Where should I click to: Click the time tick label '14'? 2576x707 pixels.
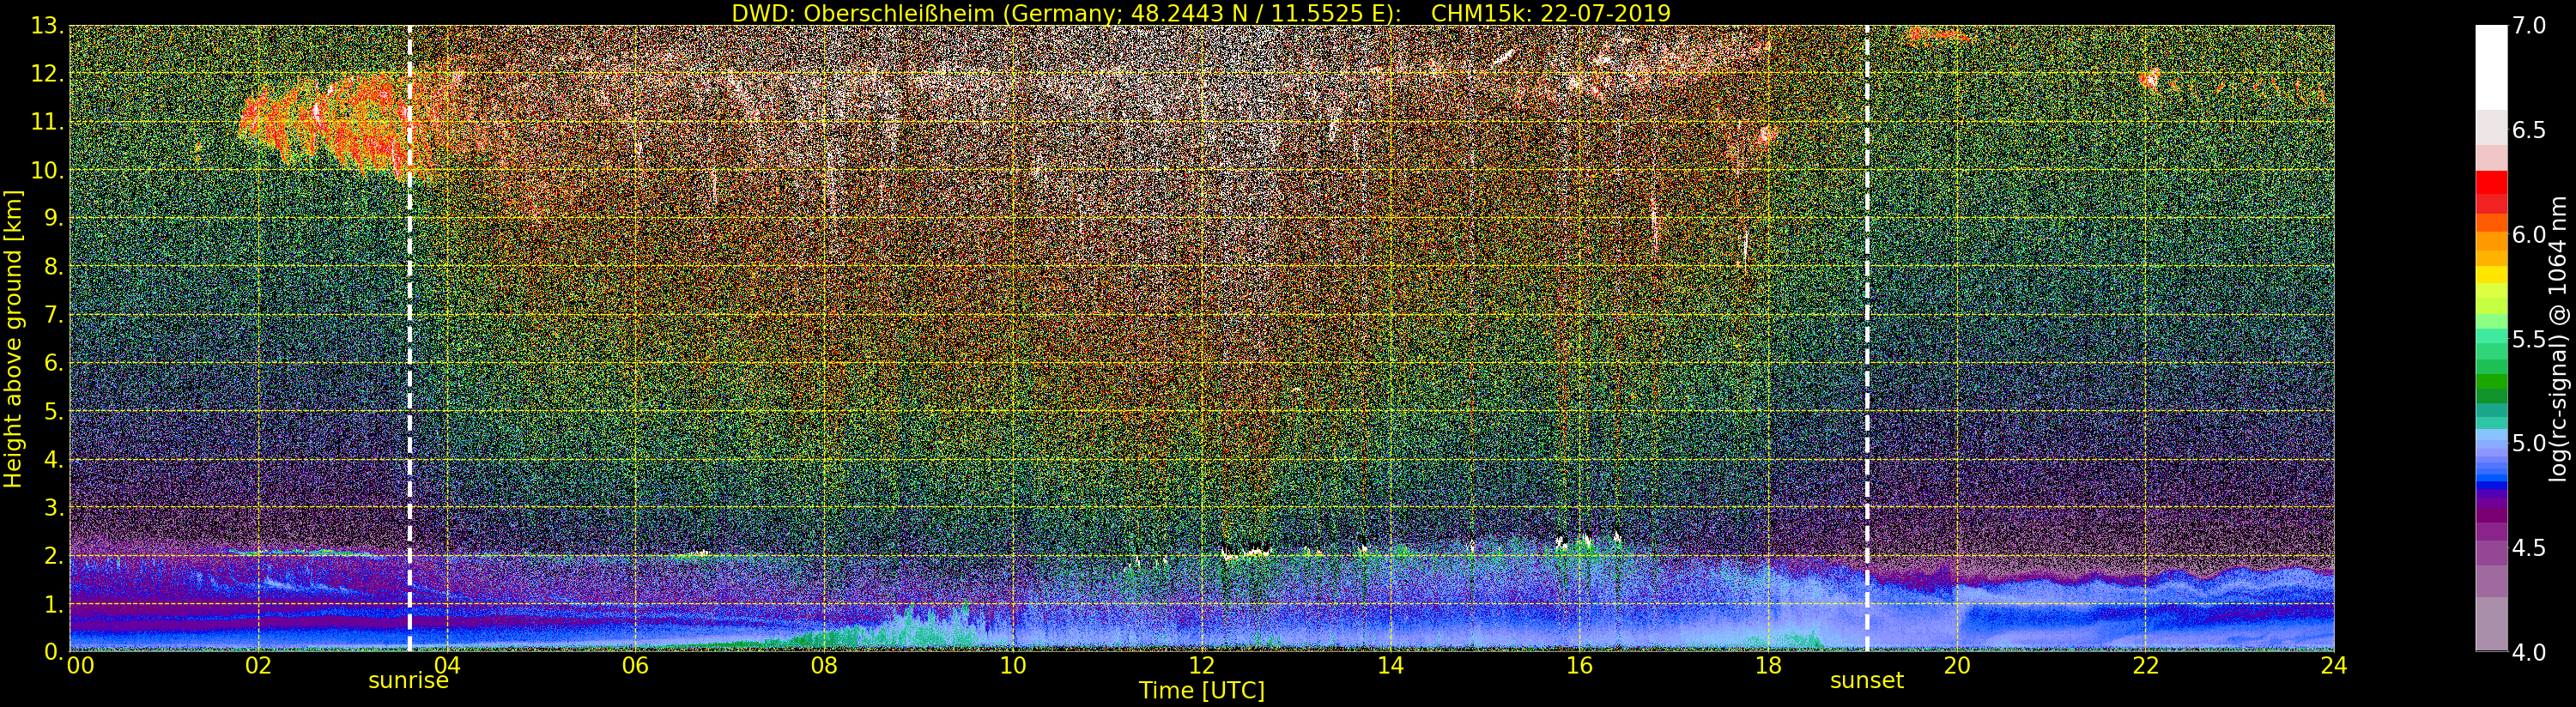[x=1390, y=665]
